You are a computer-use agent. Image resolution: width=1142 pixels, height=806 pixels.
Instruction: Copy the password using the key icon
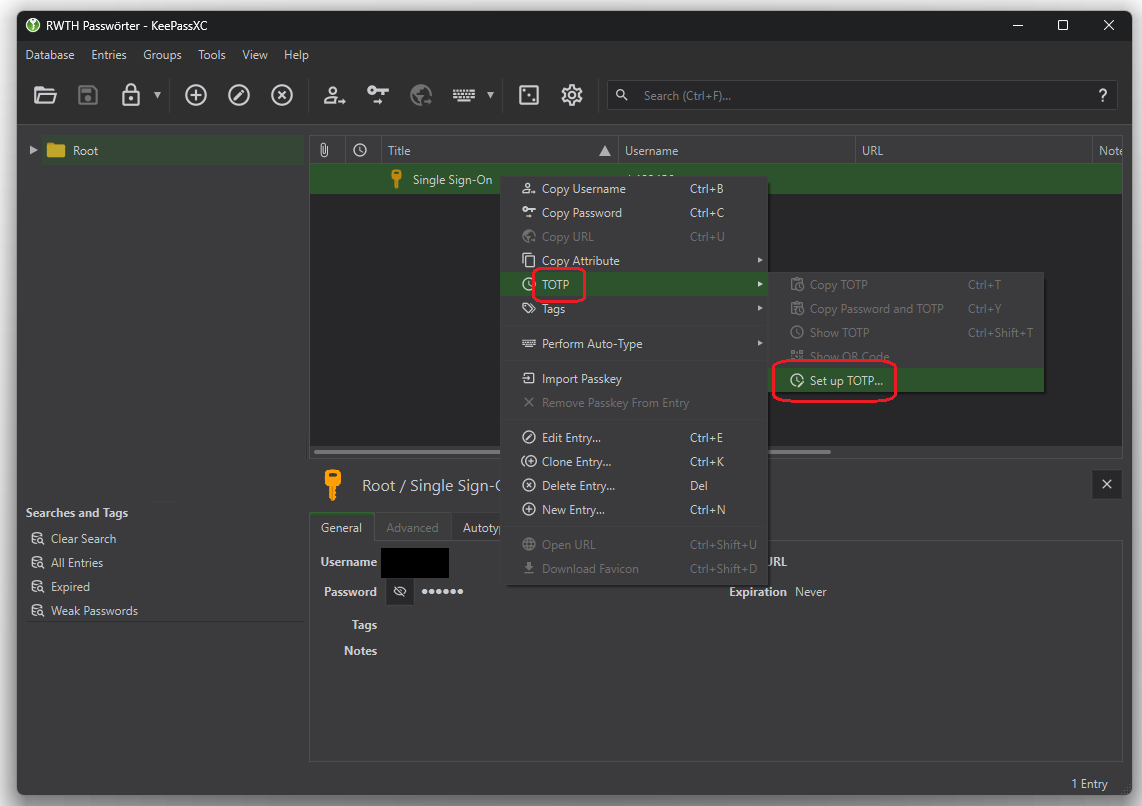click(378, 95)
